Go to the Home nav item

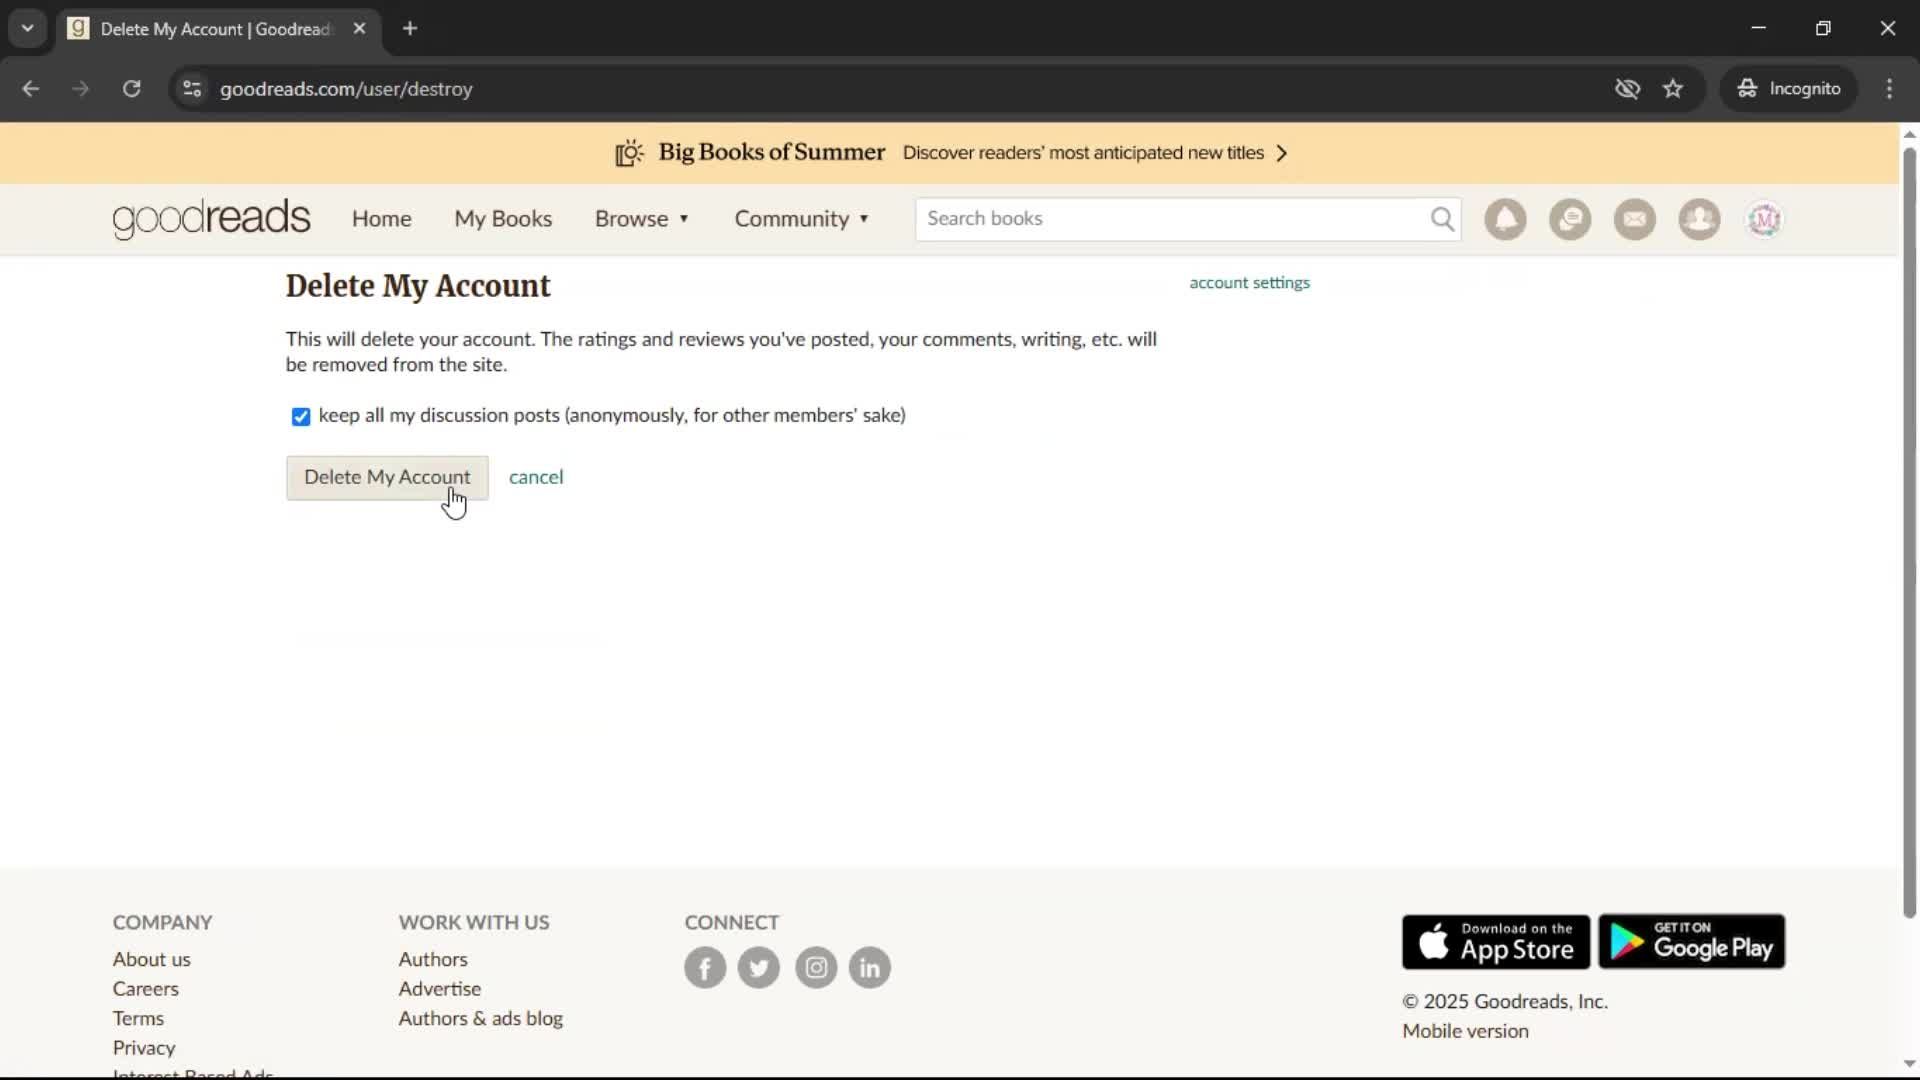point(381,219)
